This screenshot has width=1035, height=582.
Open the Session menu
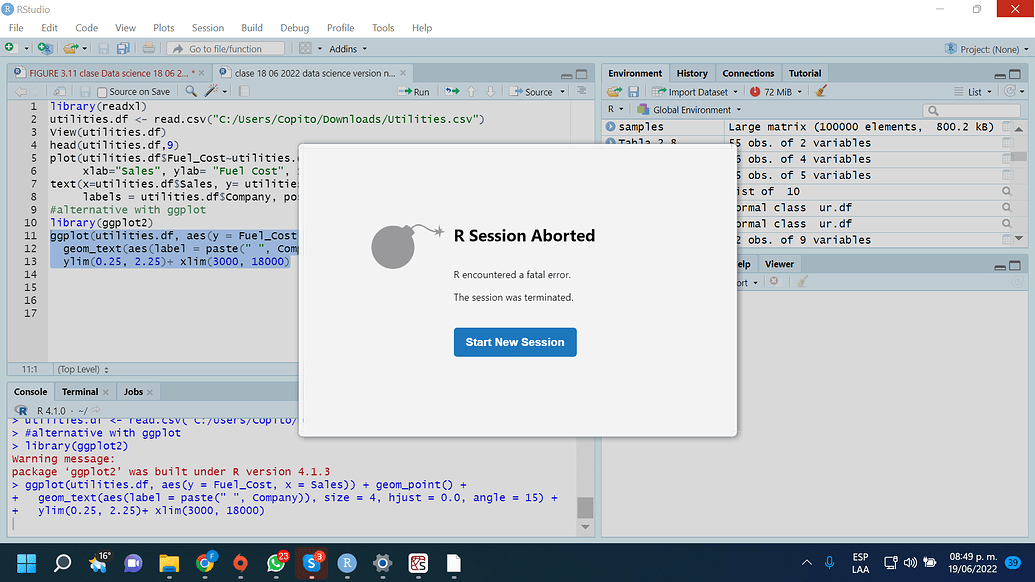pyautogui.click(x=207, y=27)
